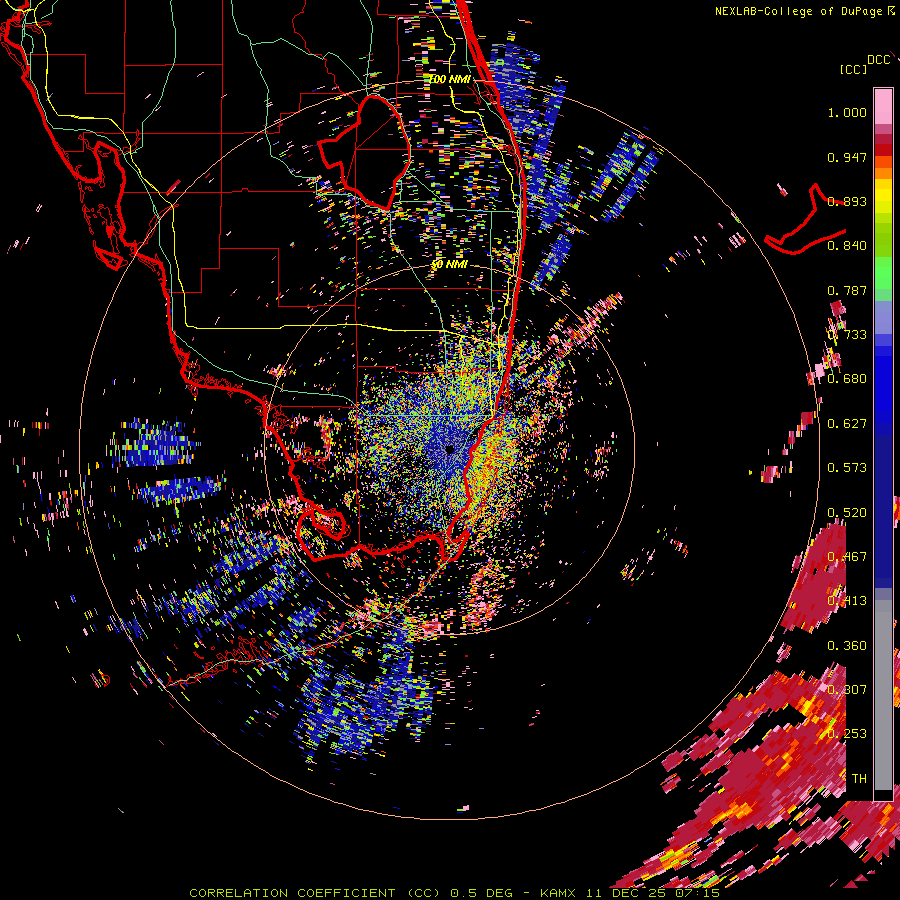Screen dimensions: 900x900
Task: Click the 50 NMI range ring label
Action: pos(449,264)
